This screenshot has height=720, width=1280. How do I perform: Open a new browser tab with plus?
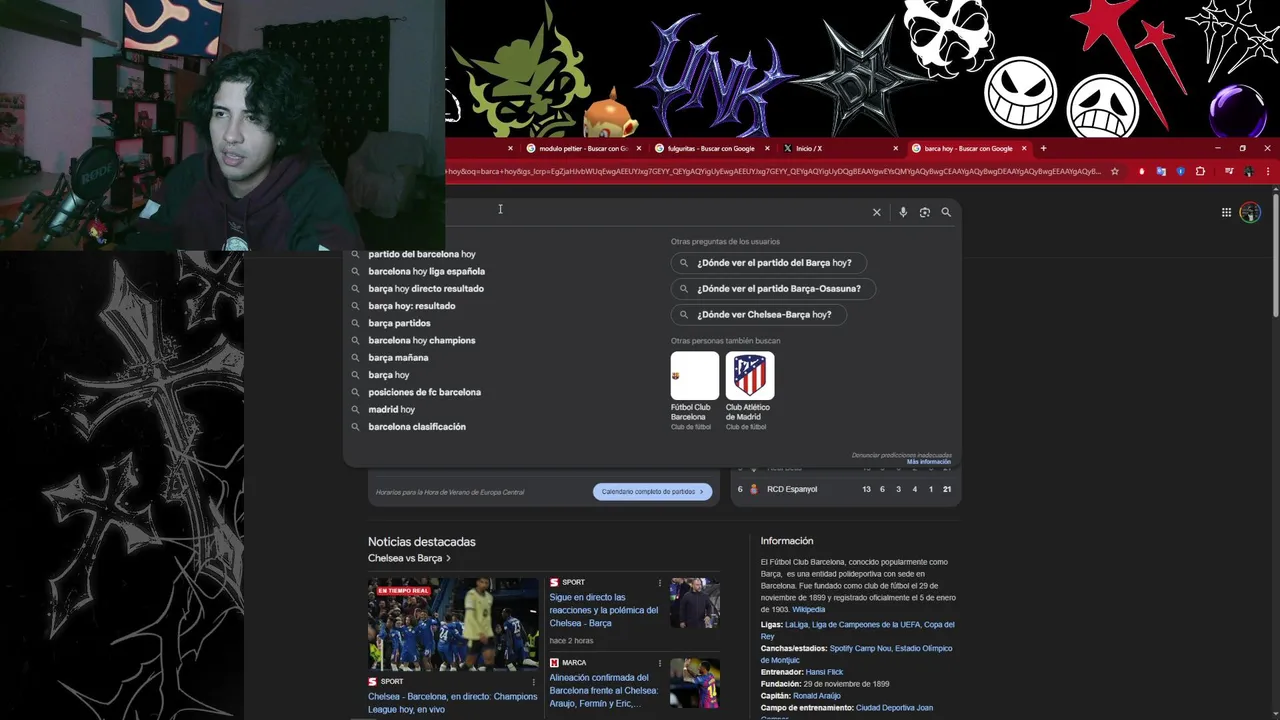(x=1043, y=148)
